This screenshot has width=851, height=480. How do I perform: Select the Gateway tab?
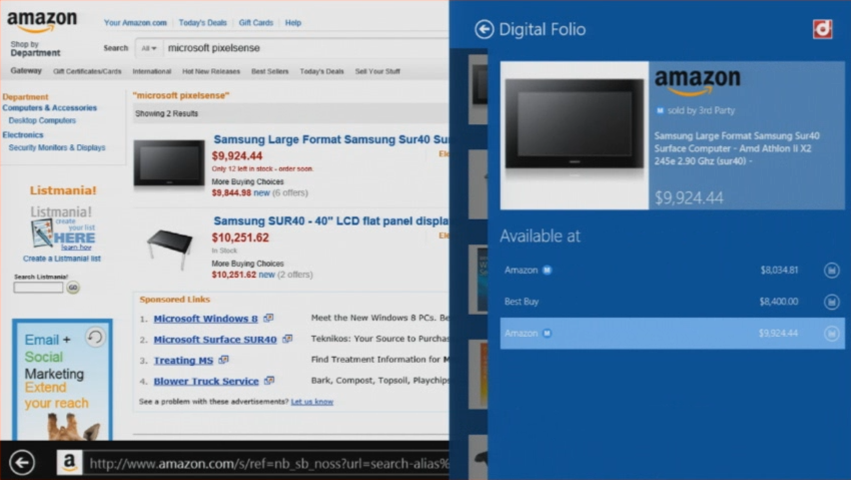point(26,71)
